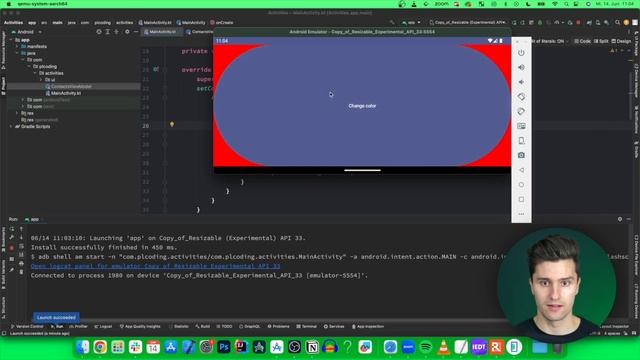Click the emulator Volume Up icon
The height and width of the screenshot is (360, 640).
521,67
